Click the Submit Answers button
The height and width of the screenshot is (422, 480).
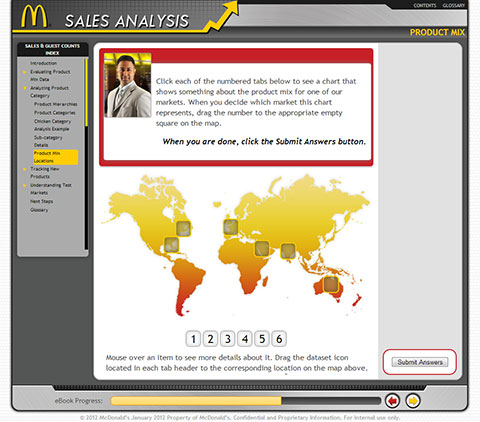click(x=420, y=362)
